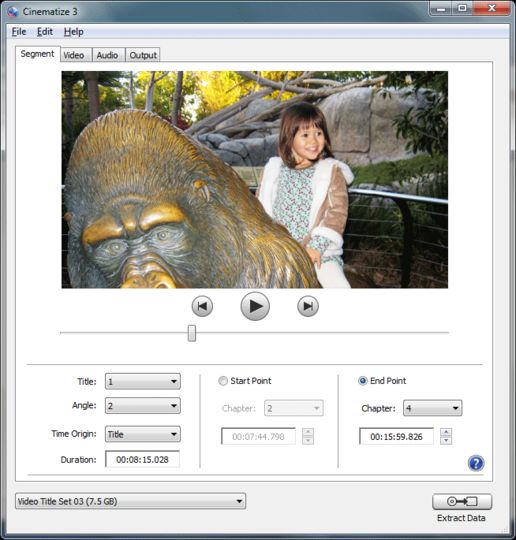Decrease End Point time with down arrow
This screenshot has width=516, height=540.
click(x=446, y=440)
